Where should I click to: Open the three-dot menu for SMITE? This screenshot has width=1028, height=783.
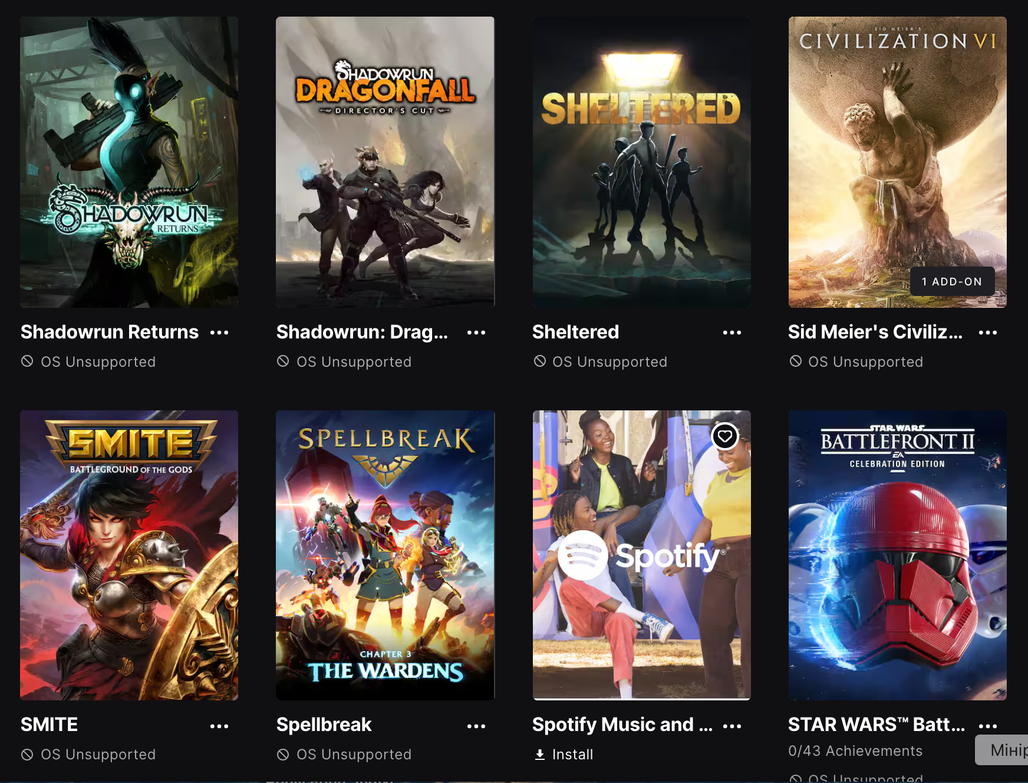[219, 726]
